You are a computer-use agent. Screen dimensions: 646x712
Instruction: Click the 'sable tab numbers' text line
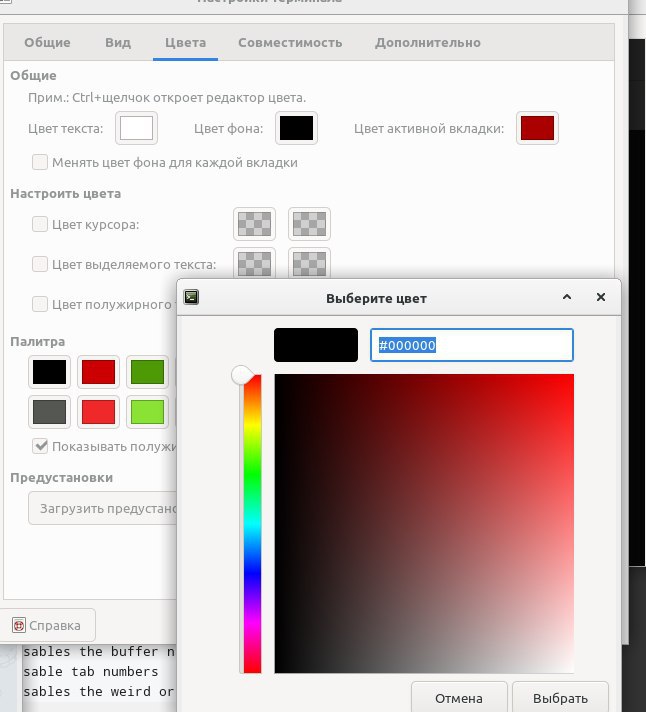pyautogui.click(x=90, y=671)
